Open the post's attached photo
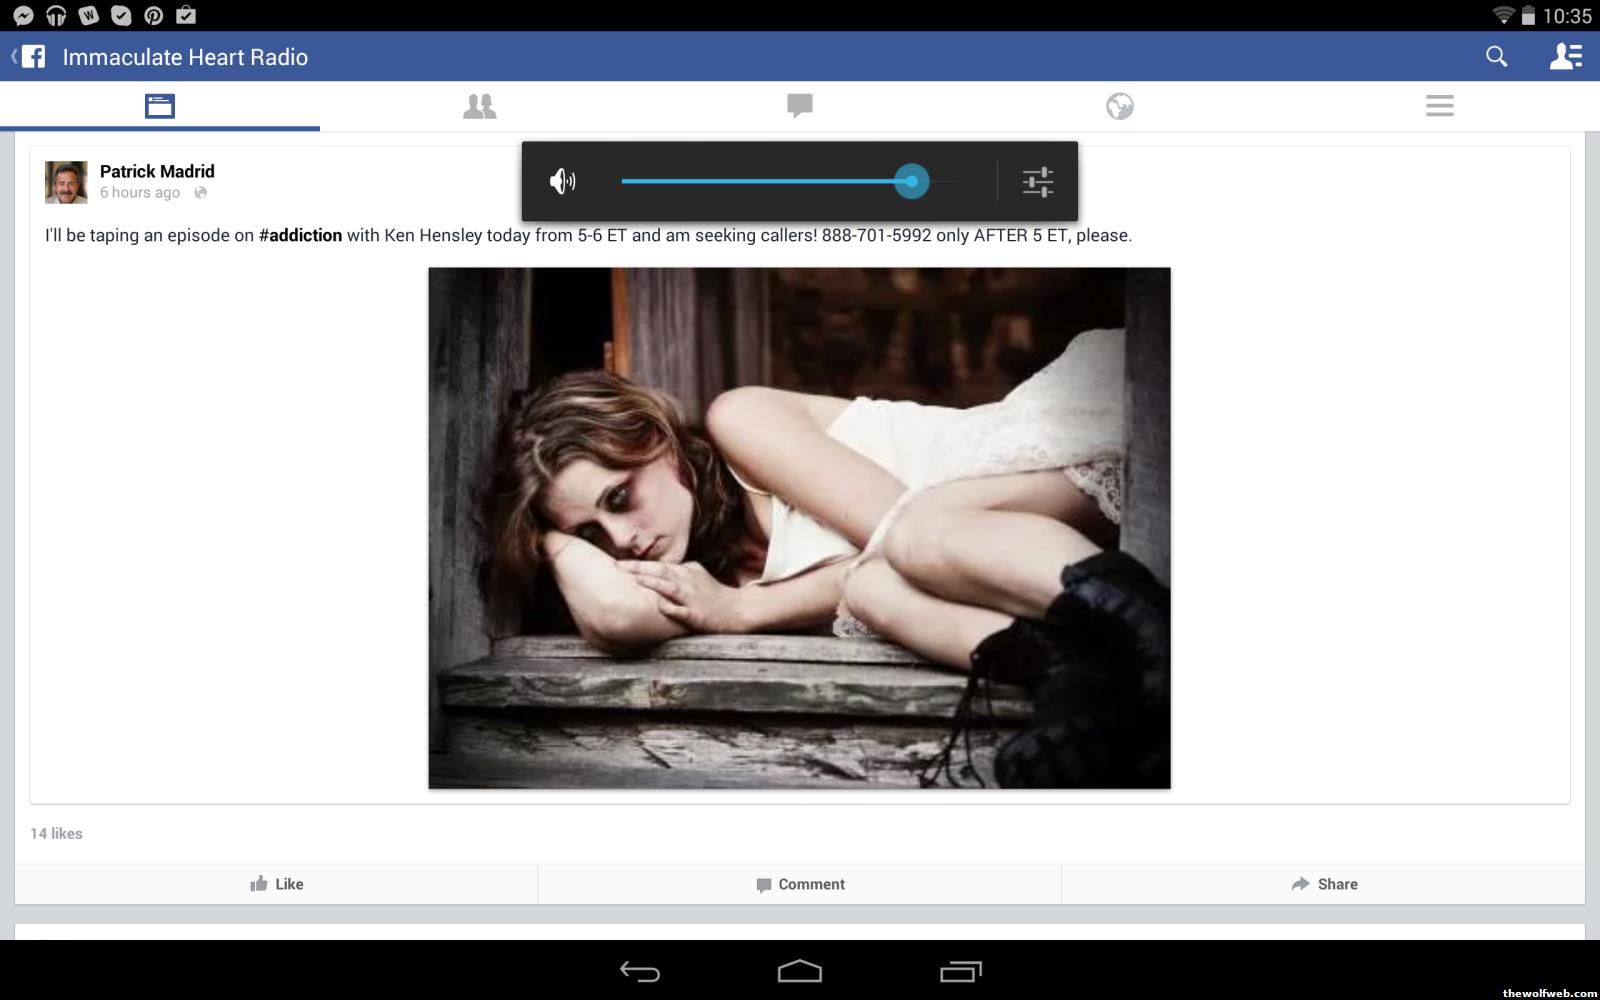Image resolution: width=1600 pixels, height=1000 pixels. click(799, 528)
